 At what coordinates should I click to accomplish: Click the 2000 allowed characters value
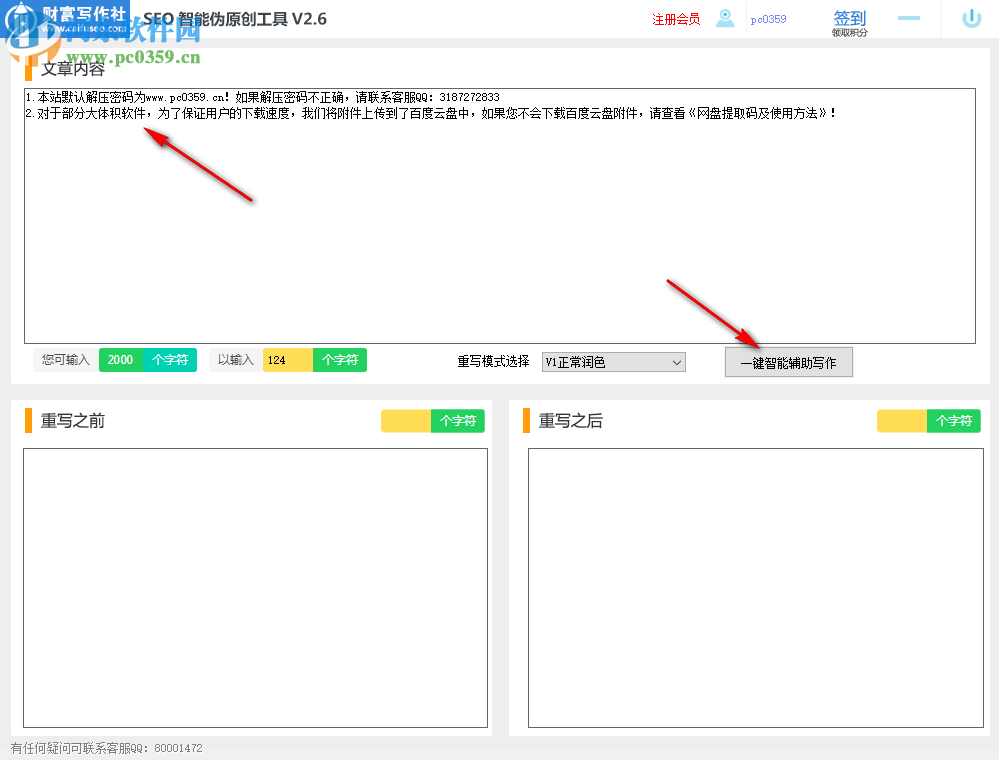120,360
